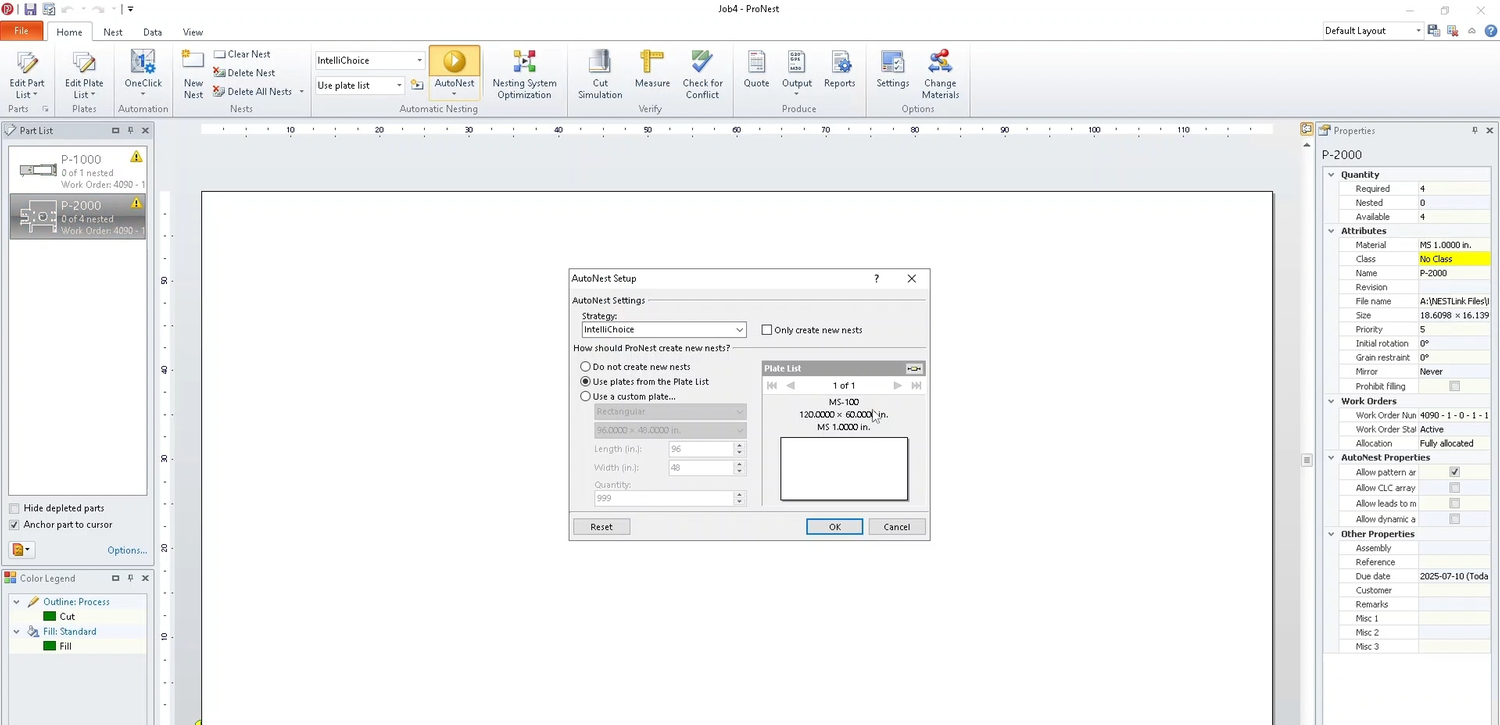This screenshot has height=725, width=1500.
Task: Click Clear Nest in ribbon
Action: (242, 54)
